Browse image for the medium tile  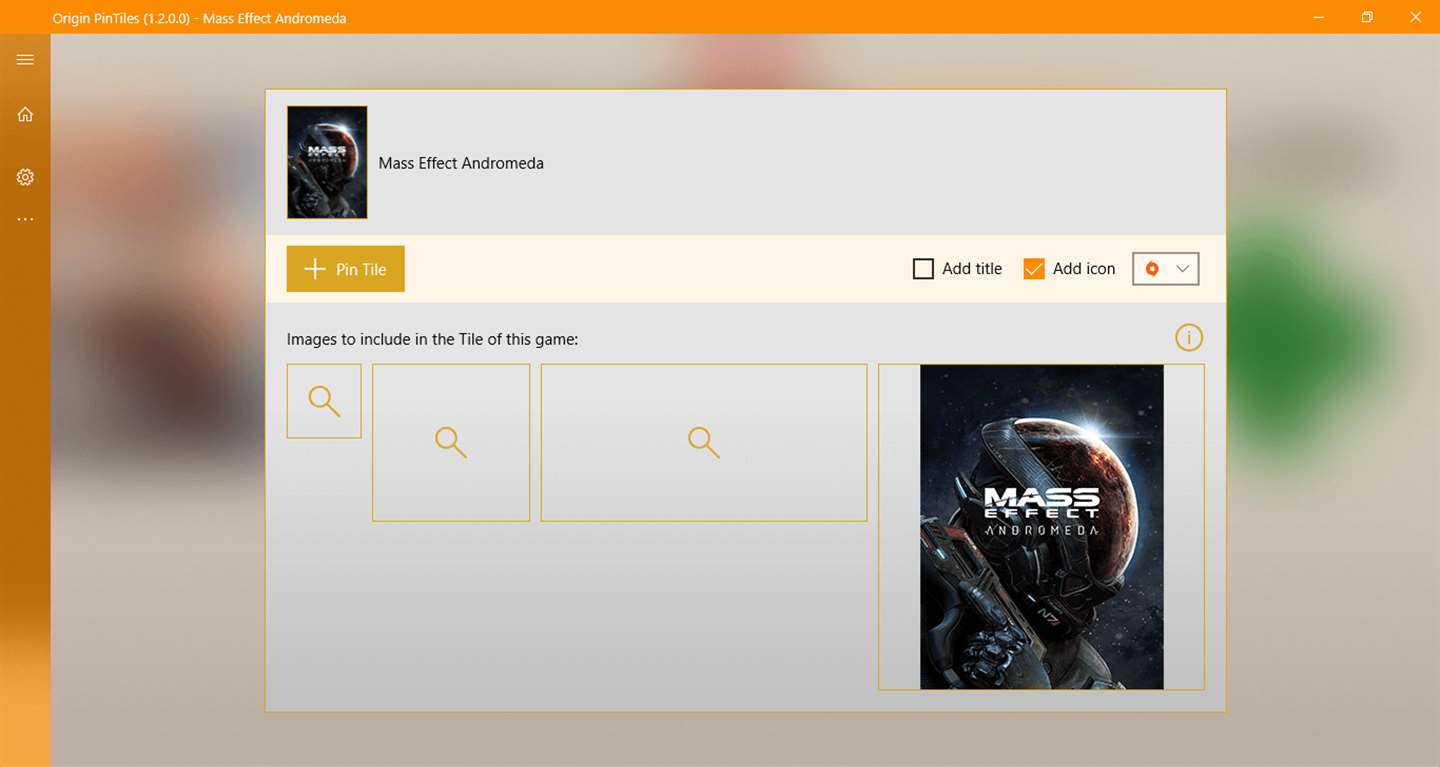click(451, 442)
